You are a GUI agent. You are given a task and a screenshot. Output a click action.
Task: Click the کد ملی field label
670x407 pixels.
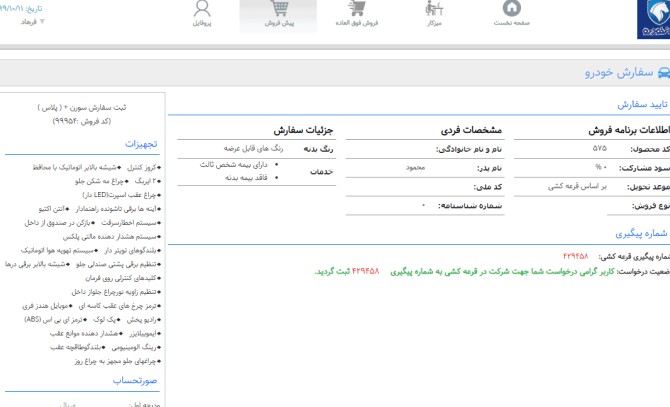tap(488, 187)
